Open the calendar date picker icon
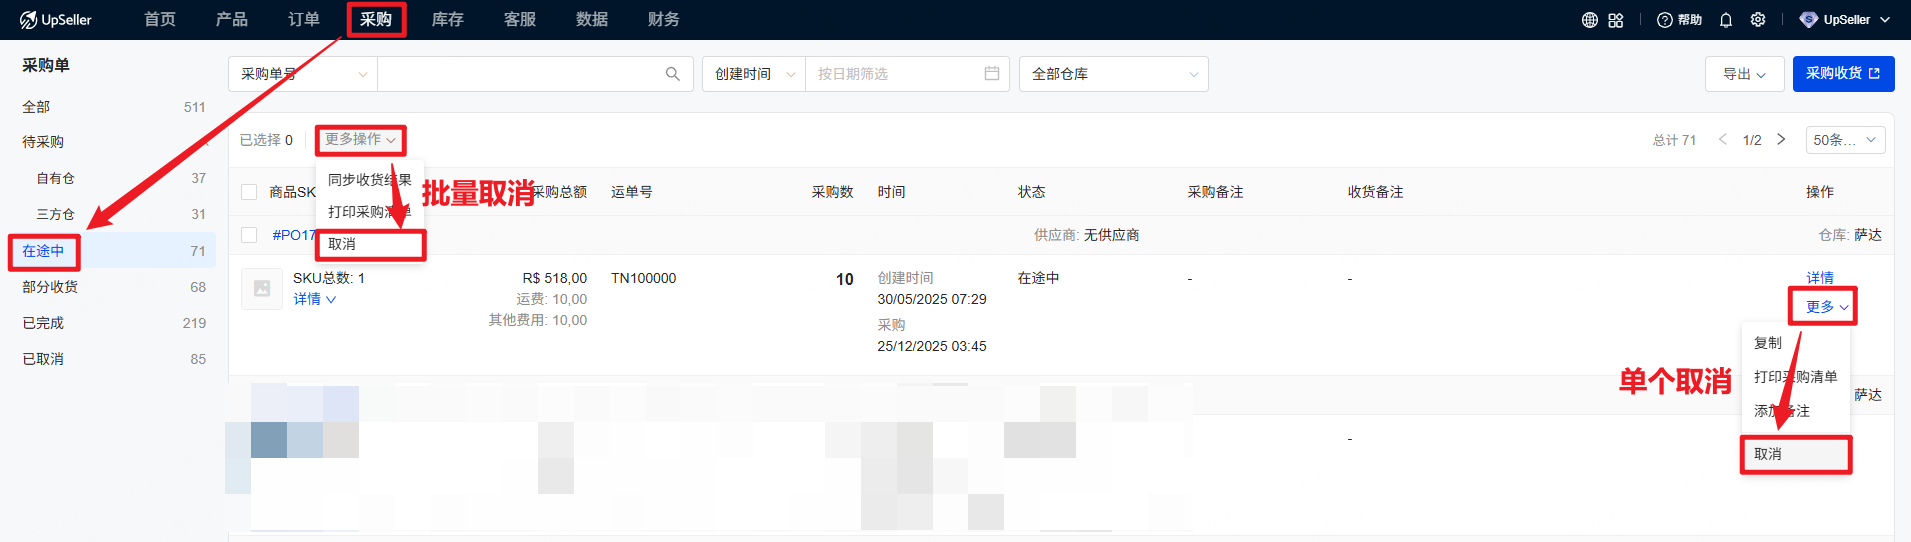This screenshot has width=1911, height=542. [x=991, y=74]
